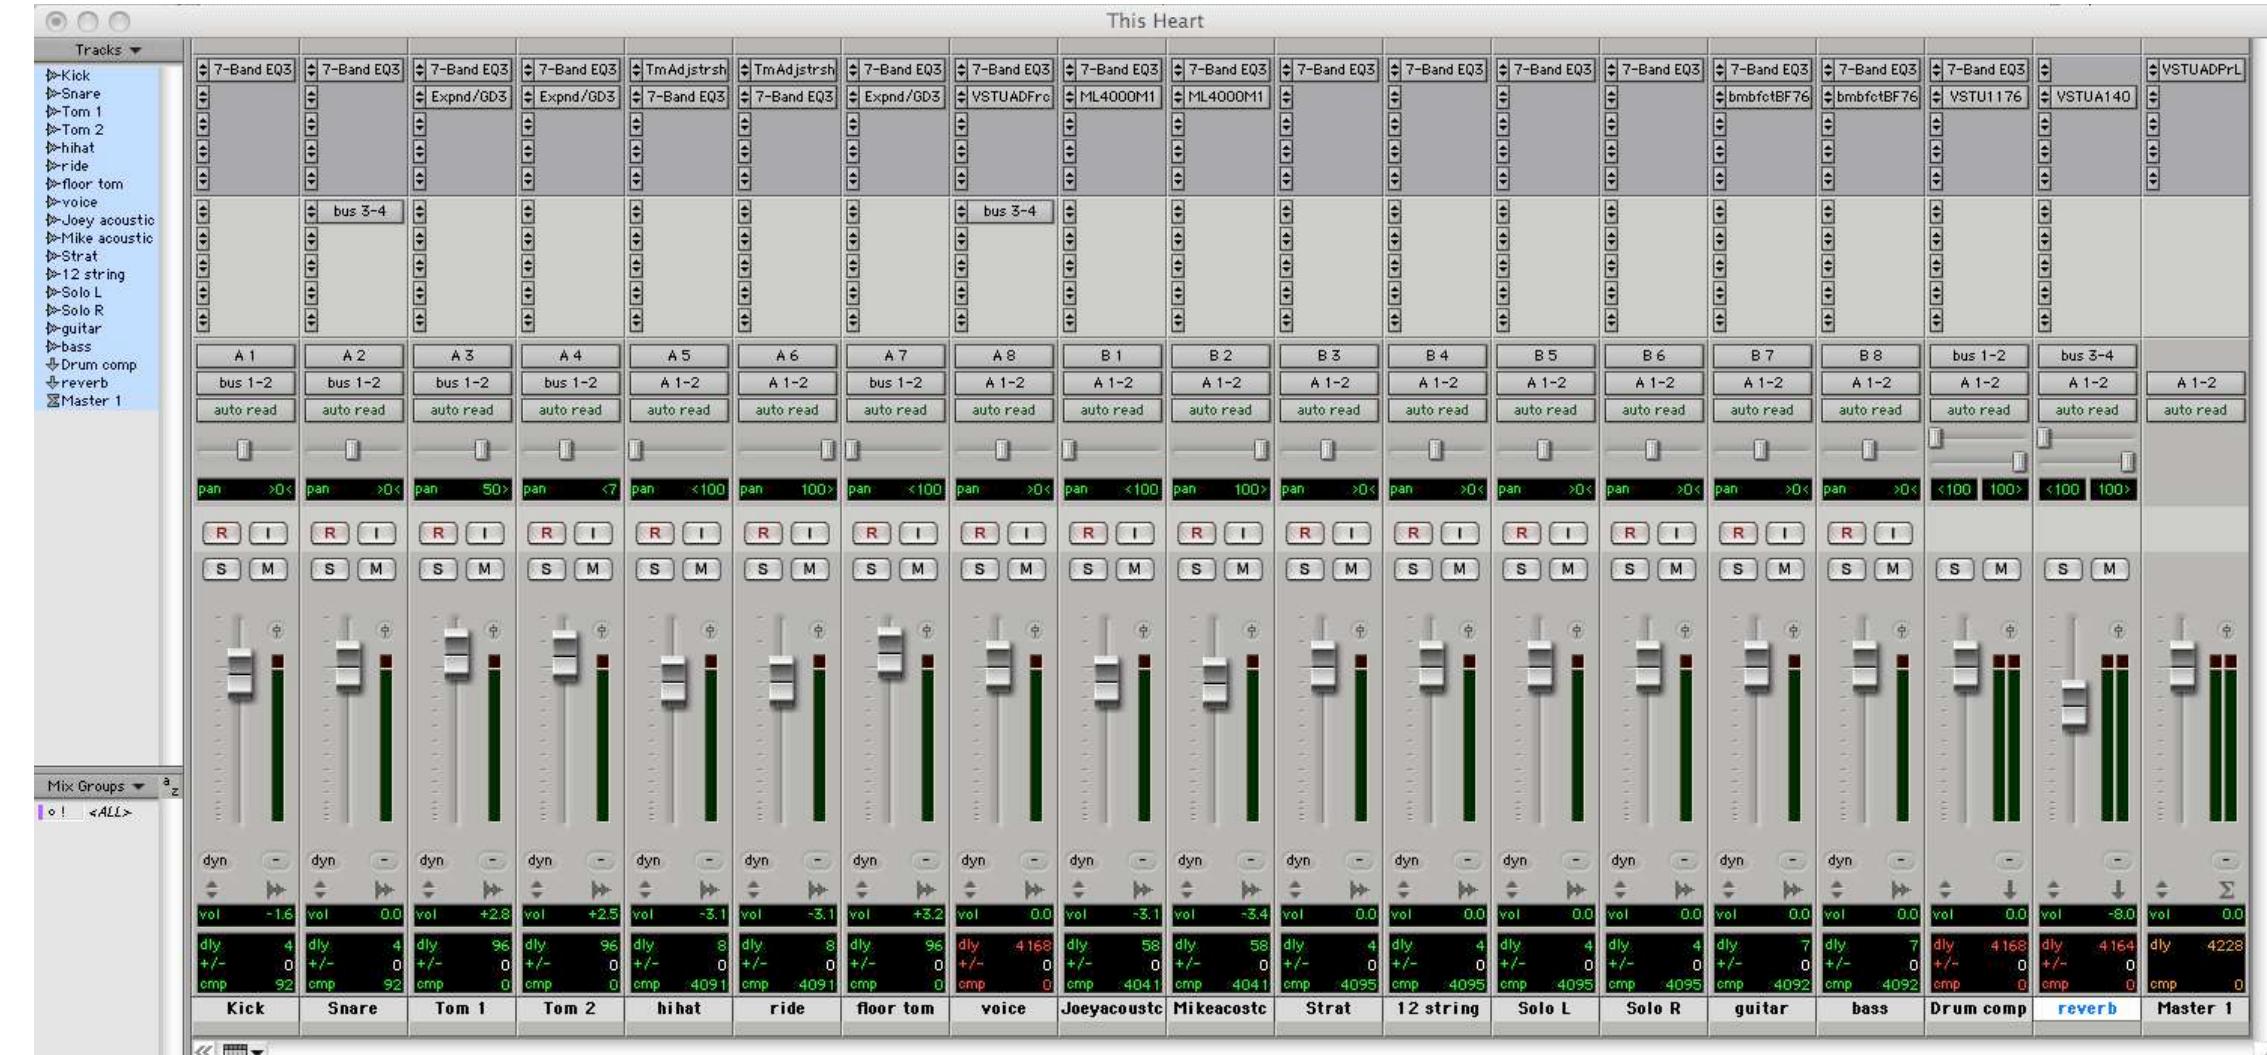
Task: Click the Tom 1 pan slider knob
Action: pyautogui.click(x=482, y=450)
